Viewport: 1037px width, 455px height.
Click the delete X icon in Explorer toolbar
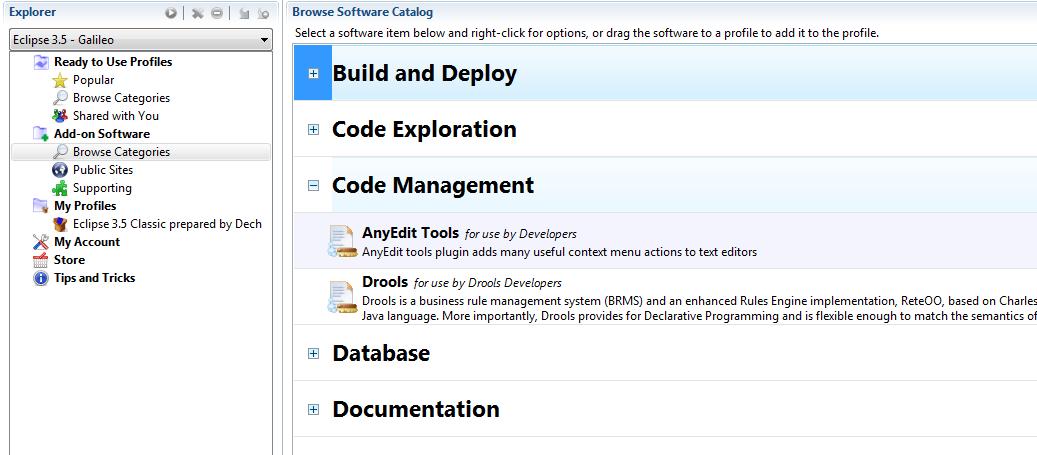[x=198, y=13]
